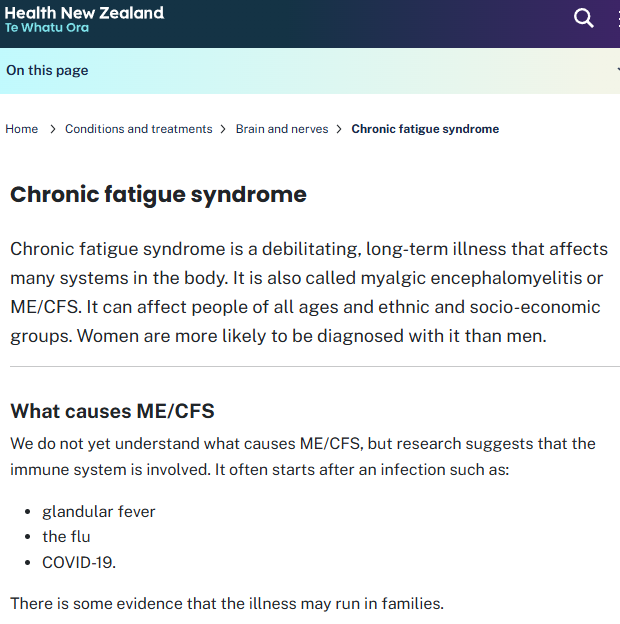The width and height of the screenshot is (620, 624).
Task: Navigate to the Brain and nerves breadcrumb
Action: point(282,129)
